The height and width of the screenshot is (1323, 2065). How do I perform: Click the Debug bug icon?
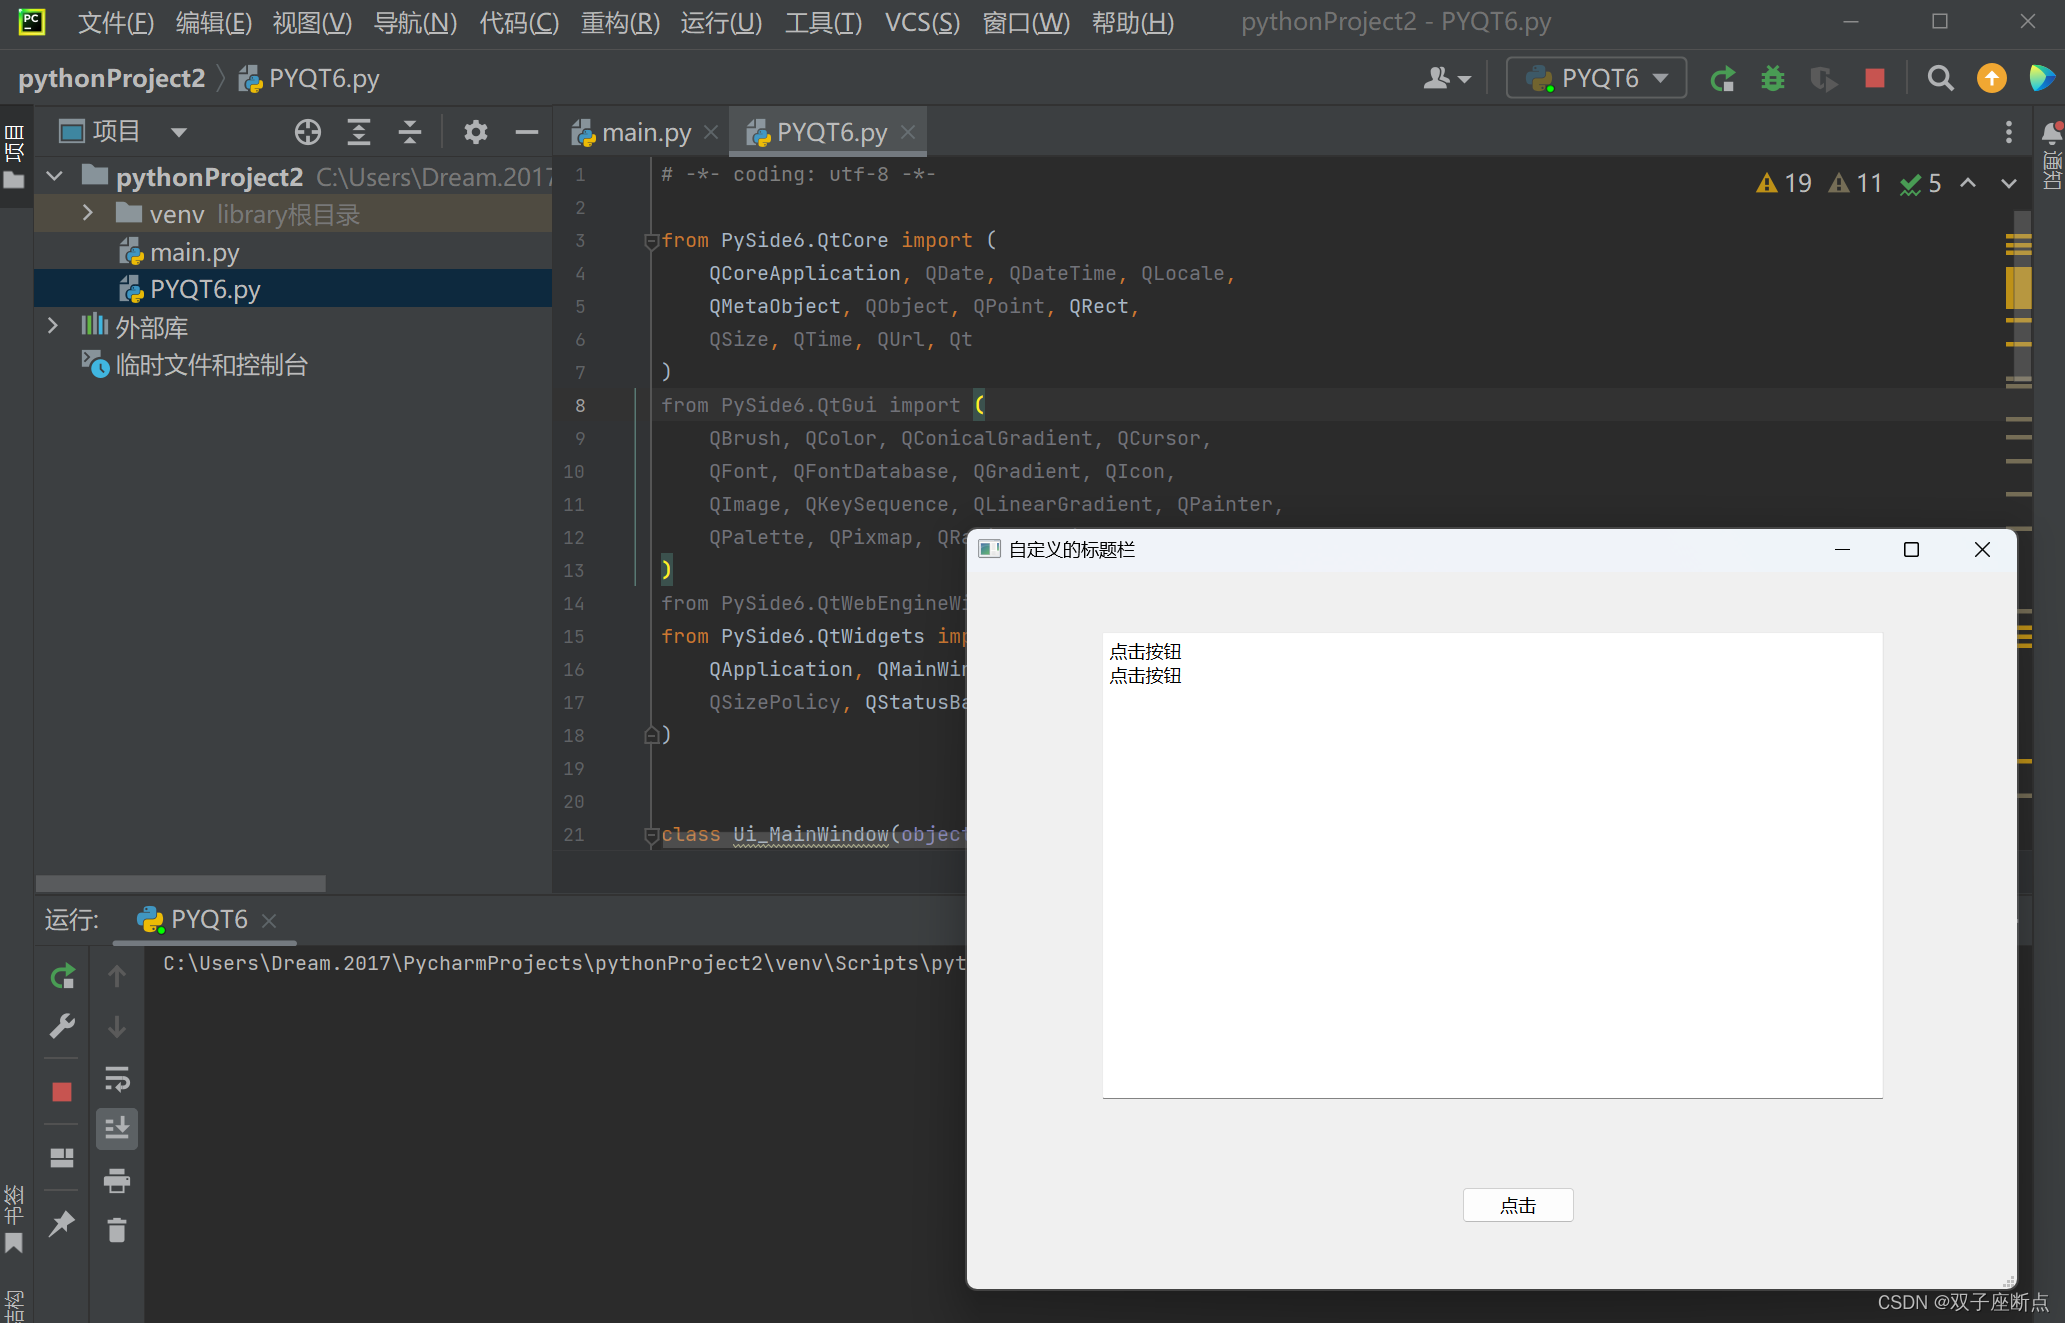(1772, 79)
